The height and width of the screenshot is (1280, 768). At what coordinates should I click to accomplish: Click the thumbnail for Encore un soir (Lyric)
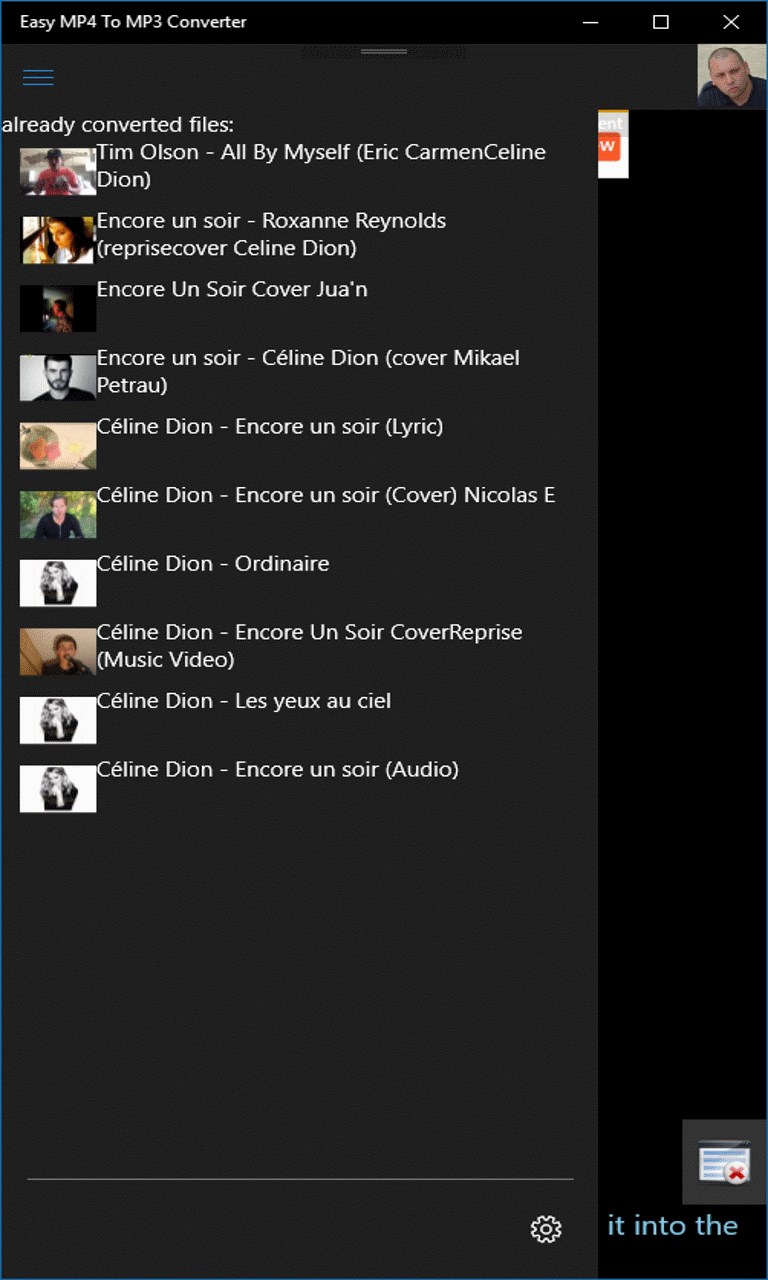(x=58, y=446)
